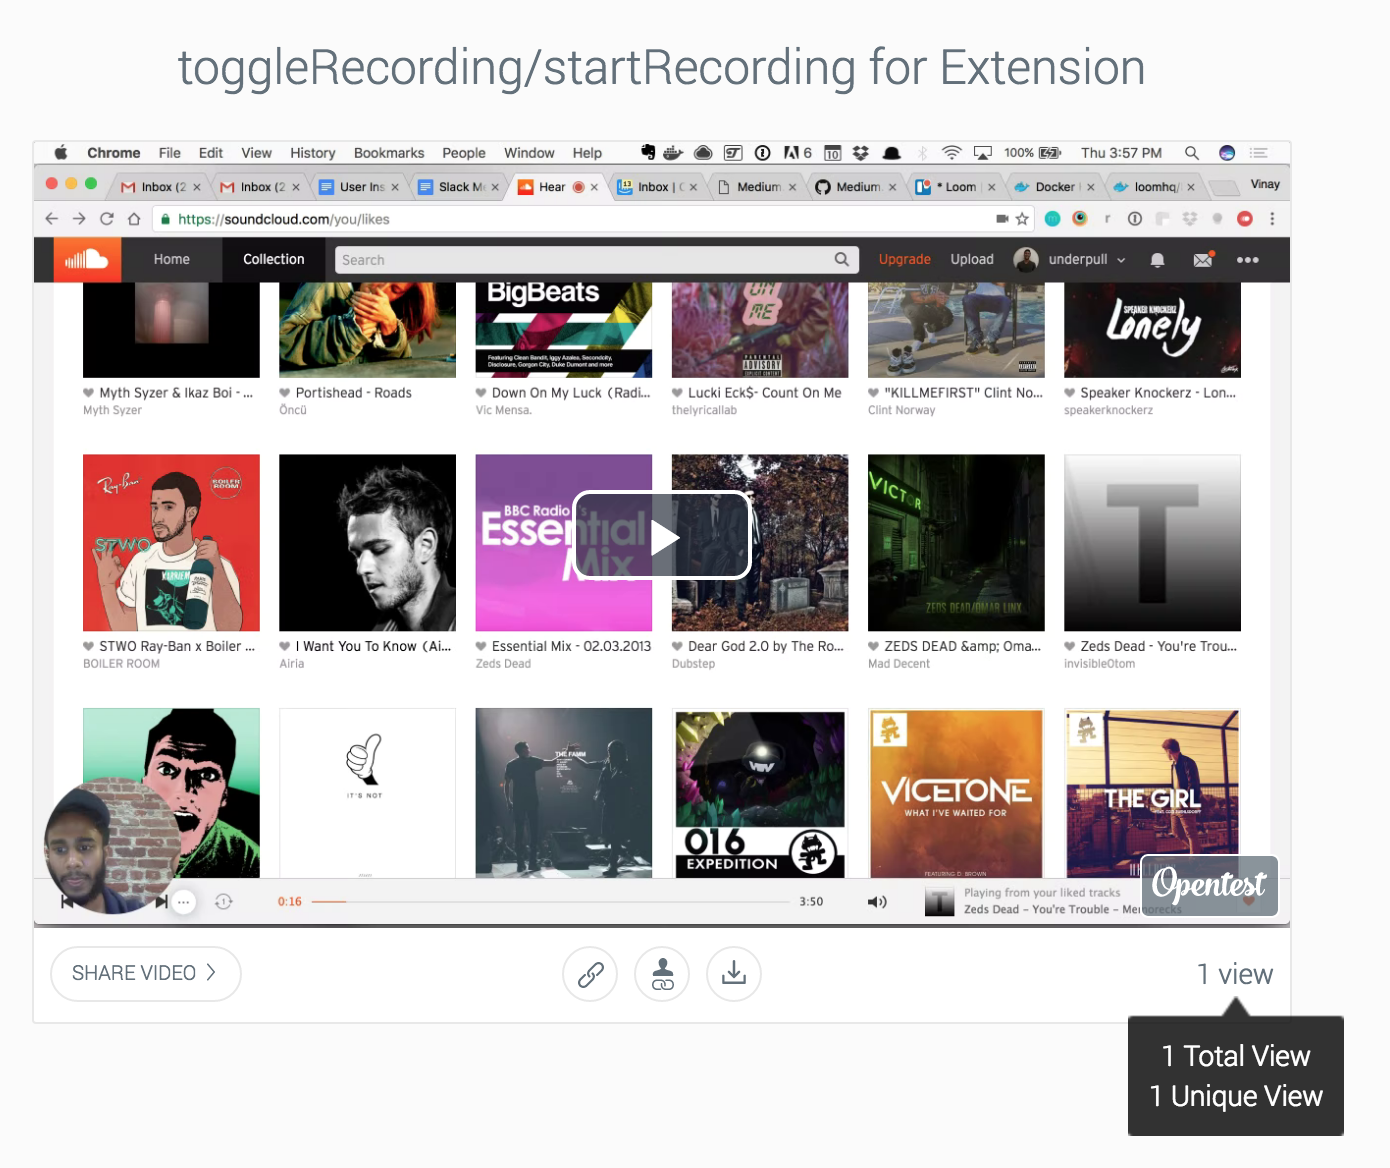This screenshot has width=1390, height=1168.
Task: Seek in the SoundCloud playback progress bar
Action: click(550, 901)
